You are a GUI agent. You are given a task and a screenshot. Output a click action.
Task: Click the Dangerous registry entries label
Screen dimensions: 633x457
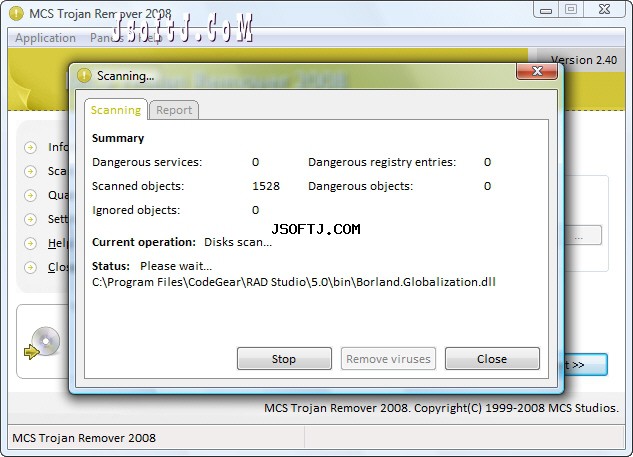(382, 162)
